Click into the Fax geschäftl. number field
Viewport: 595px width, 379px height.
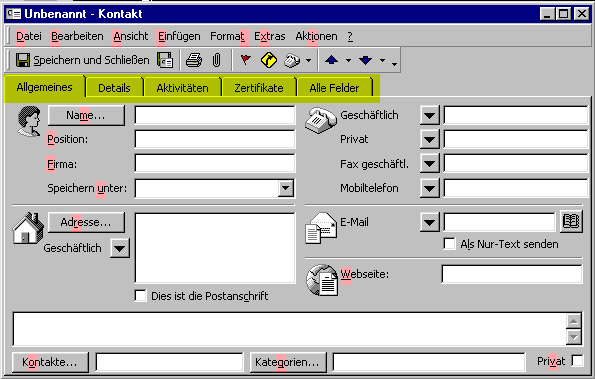pos(516,164)
